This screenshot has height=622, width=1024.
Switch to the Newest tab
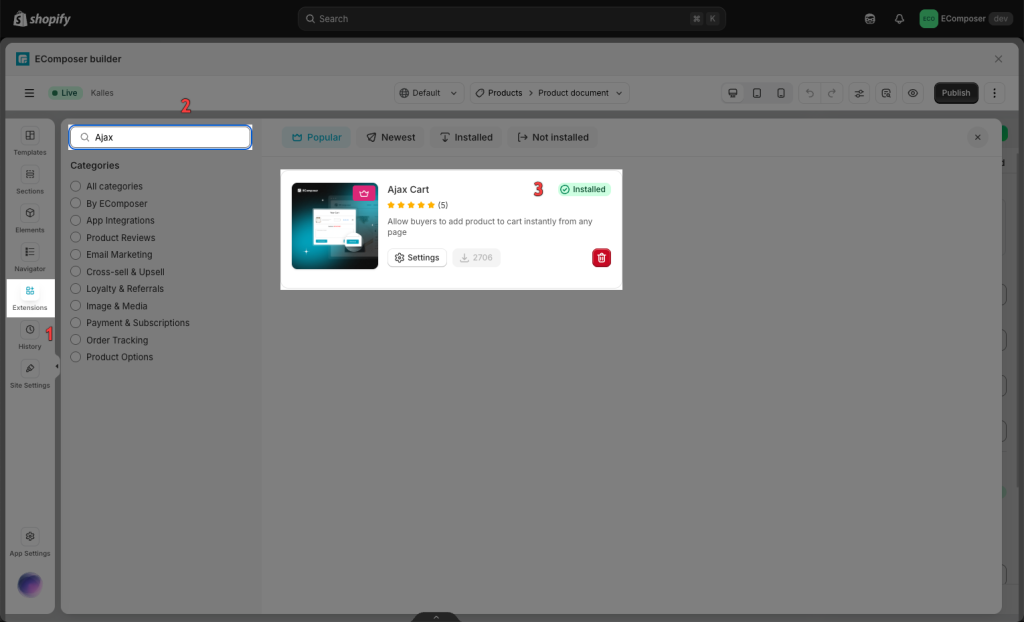point(389,137)
